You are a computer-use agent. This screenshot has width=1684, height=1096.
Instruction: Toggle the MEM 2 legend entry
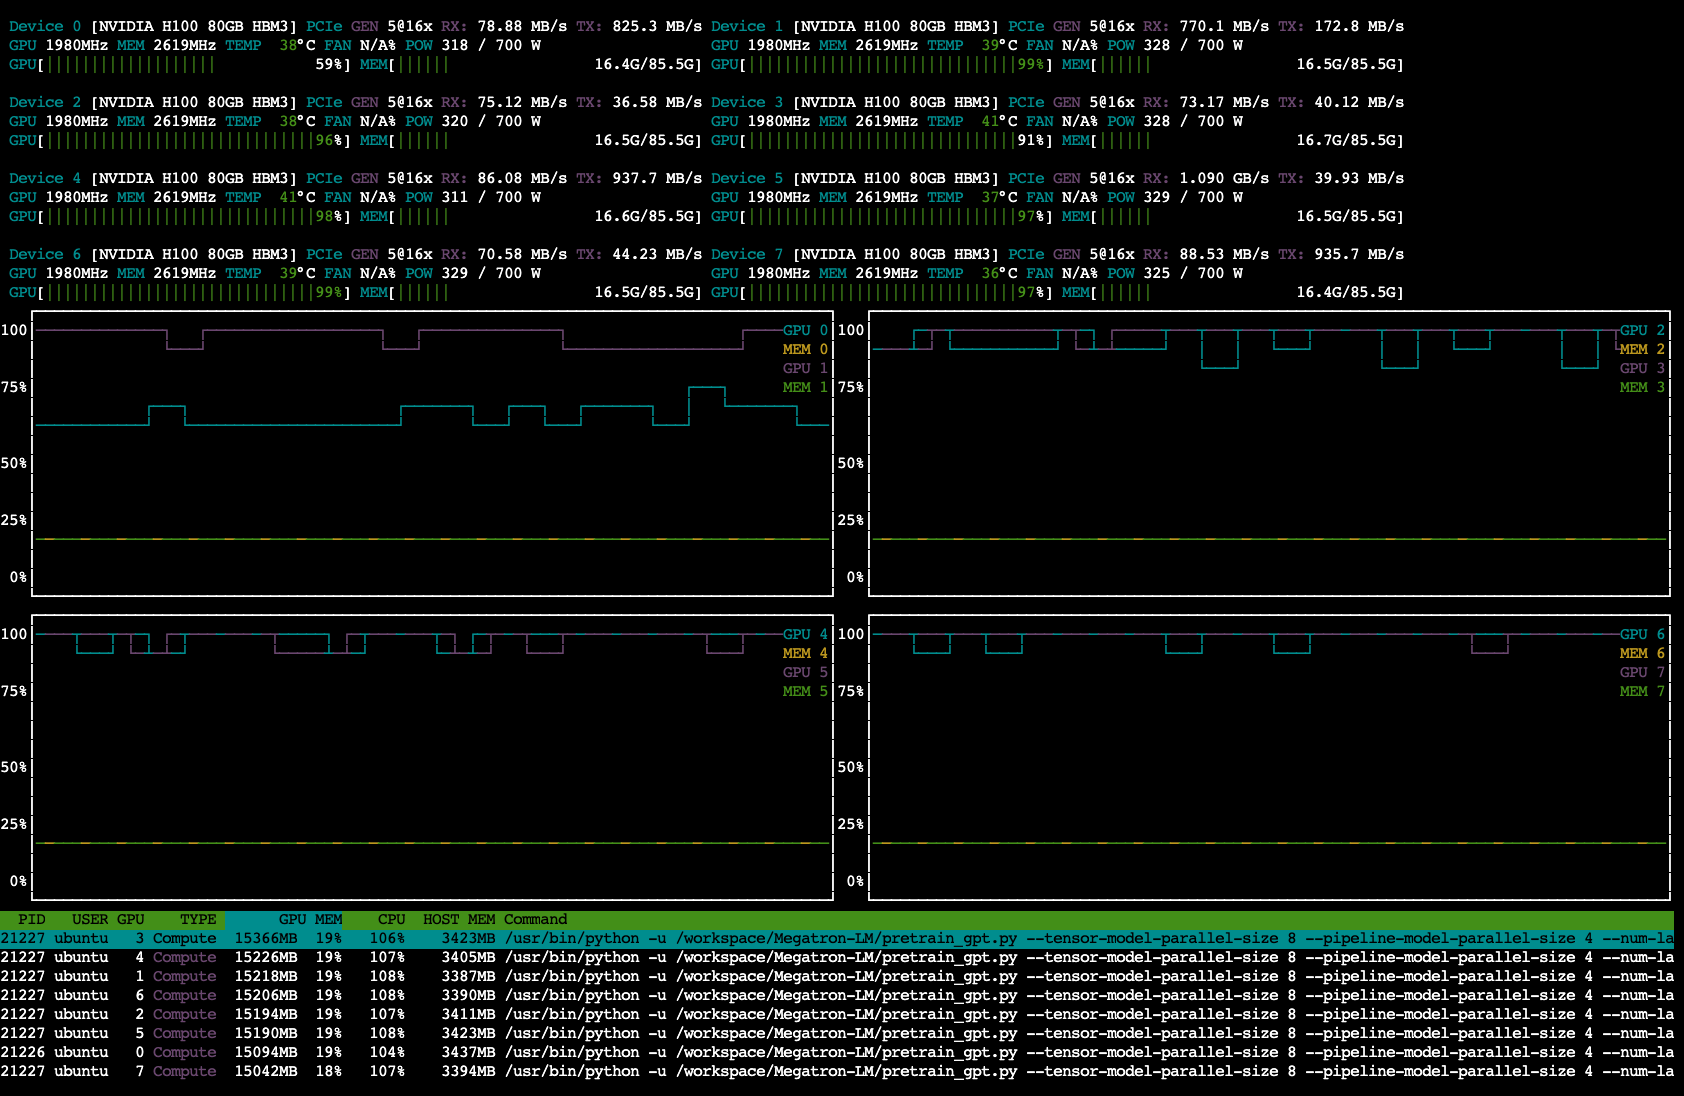[1641, 349]
